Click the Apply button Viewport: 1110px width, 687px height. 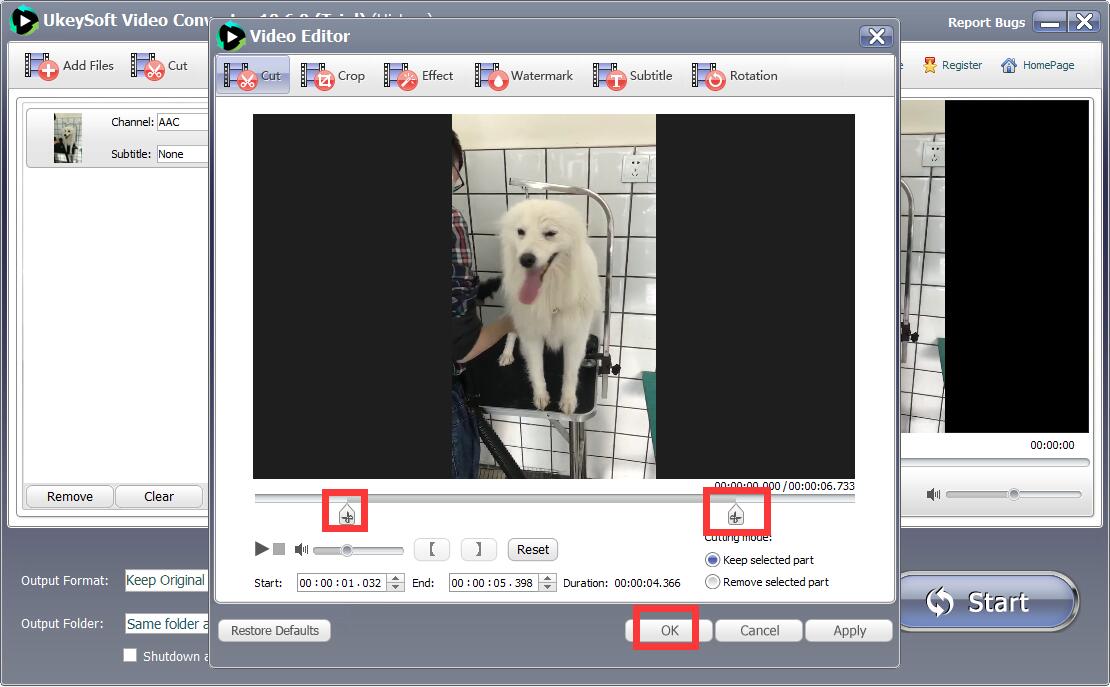(849, 630)
